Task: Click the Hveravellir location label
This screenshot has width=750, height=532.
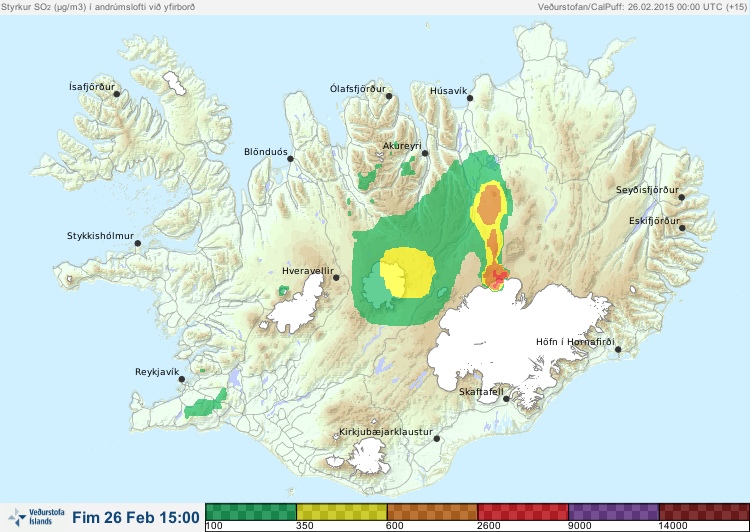Action: point(308,271)
